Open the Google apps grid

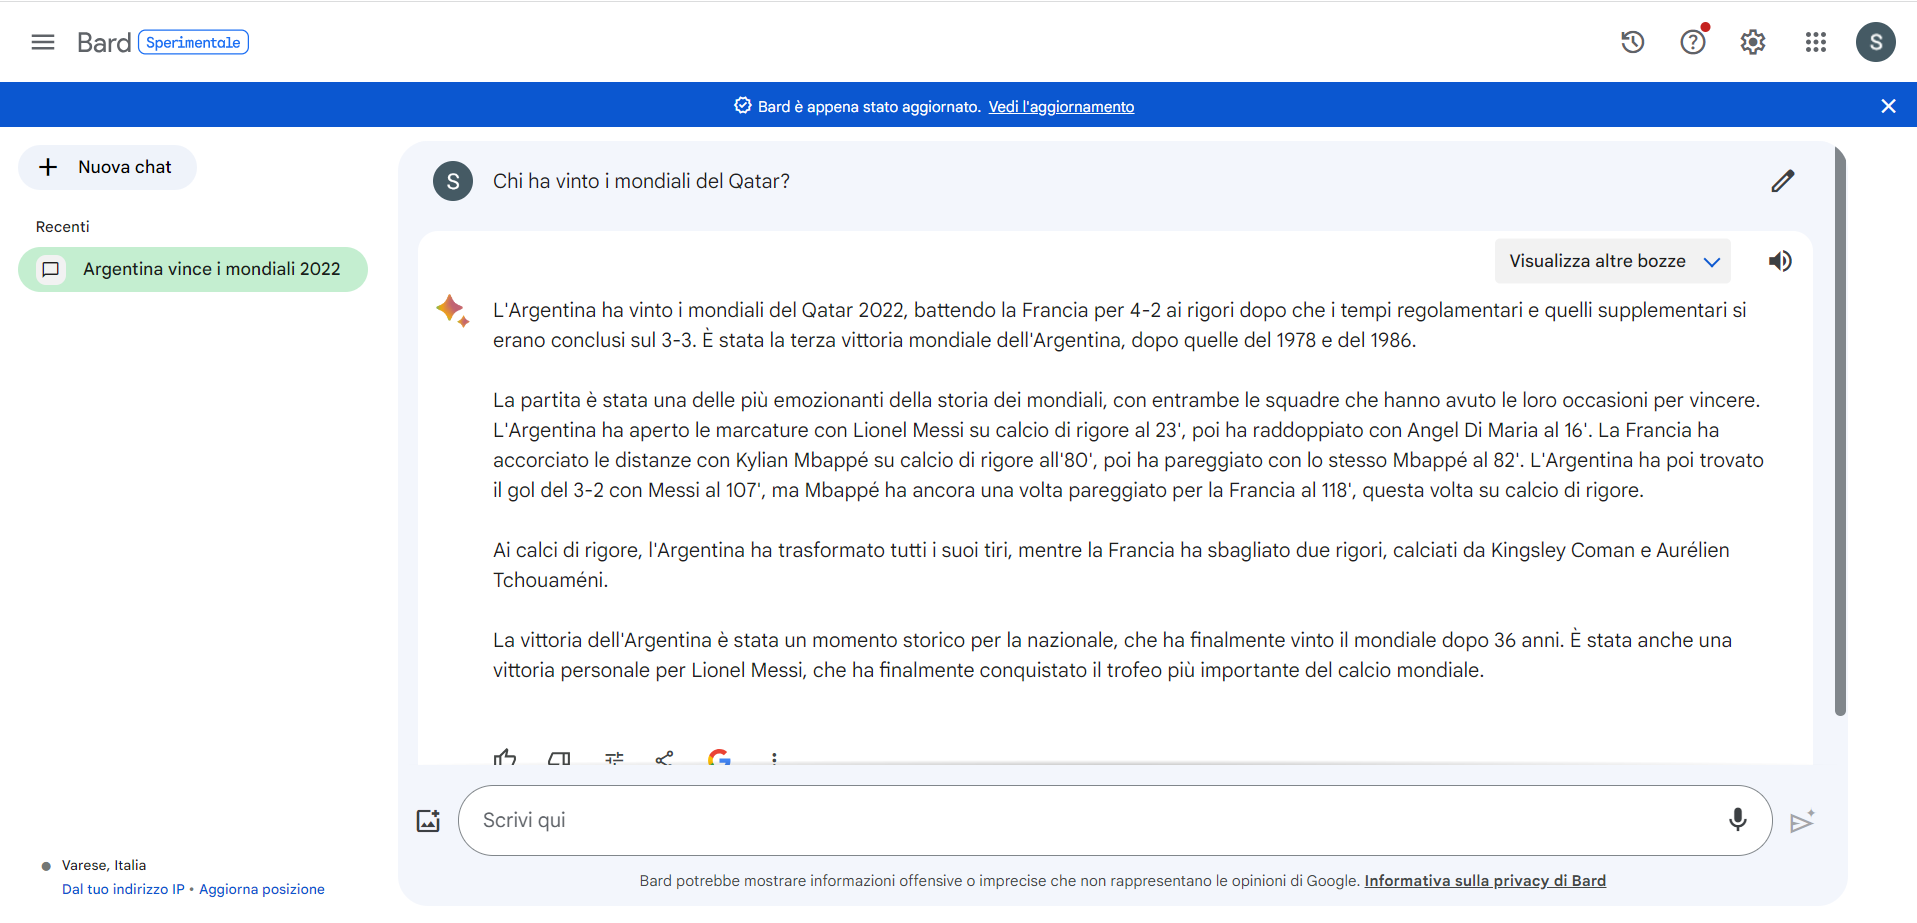[x=1816, y=42]
